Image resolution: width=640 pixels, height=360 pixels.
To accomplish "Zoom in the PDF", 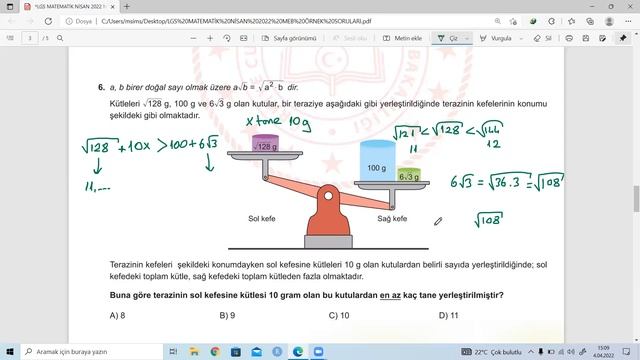I will click(x=210, y=38).
